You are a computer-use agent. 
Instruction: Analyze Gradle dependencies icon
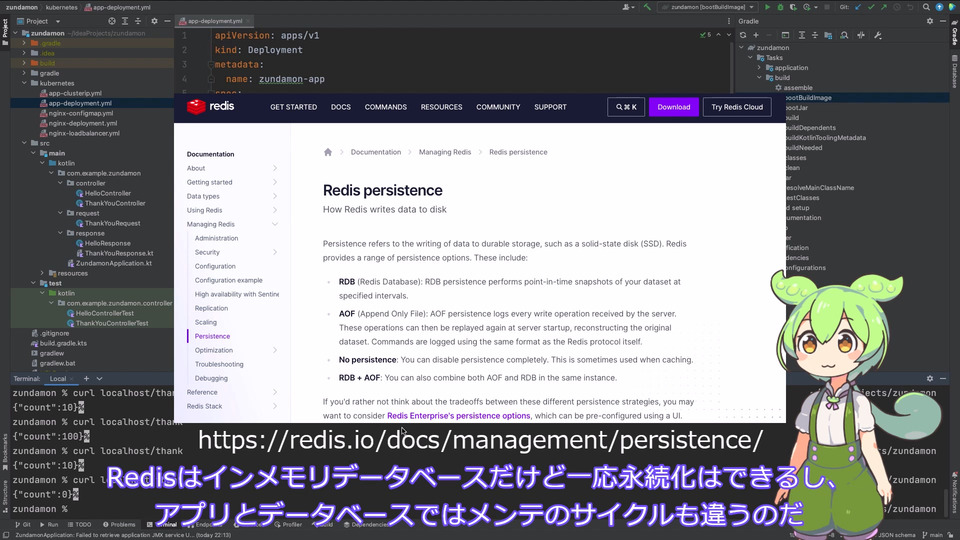coord(844,36)
